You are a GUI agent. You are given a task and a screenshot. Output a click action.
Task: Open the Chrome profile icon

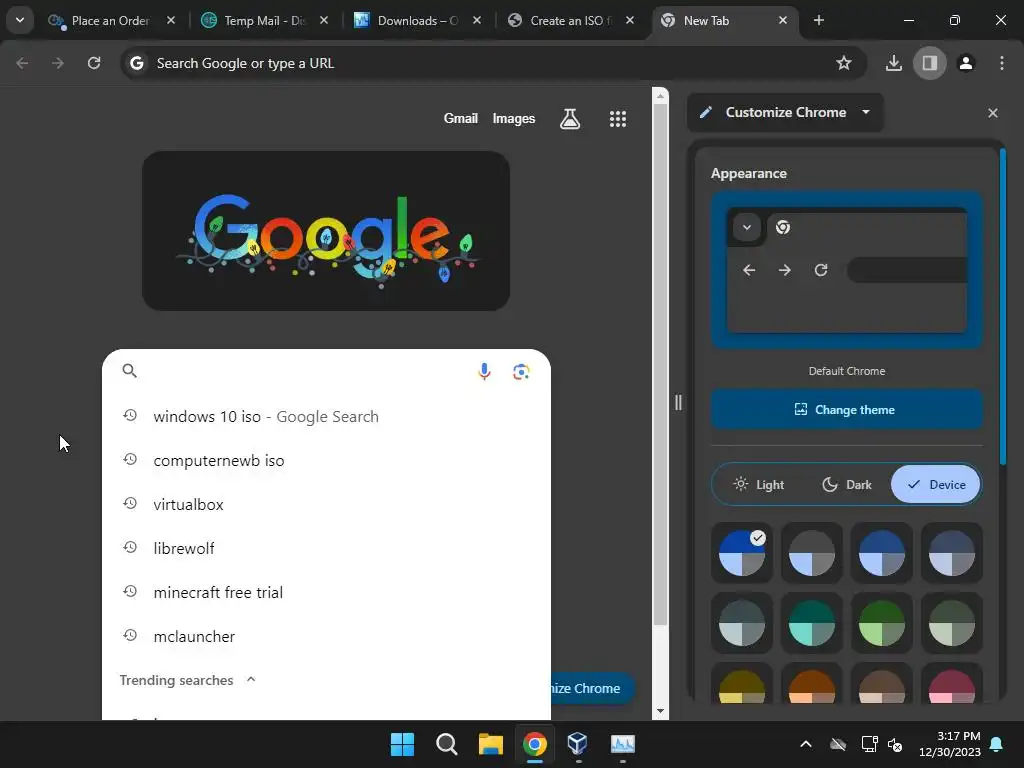coord(966,63)
